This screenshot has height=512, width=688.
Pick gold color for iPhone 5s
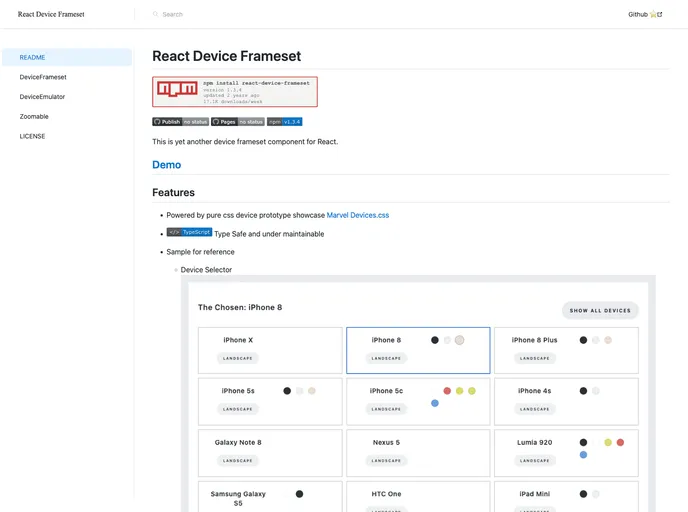click(312, 391)
